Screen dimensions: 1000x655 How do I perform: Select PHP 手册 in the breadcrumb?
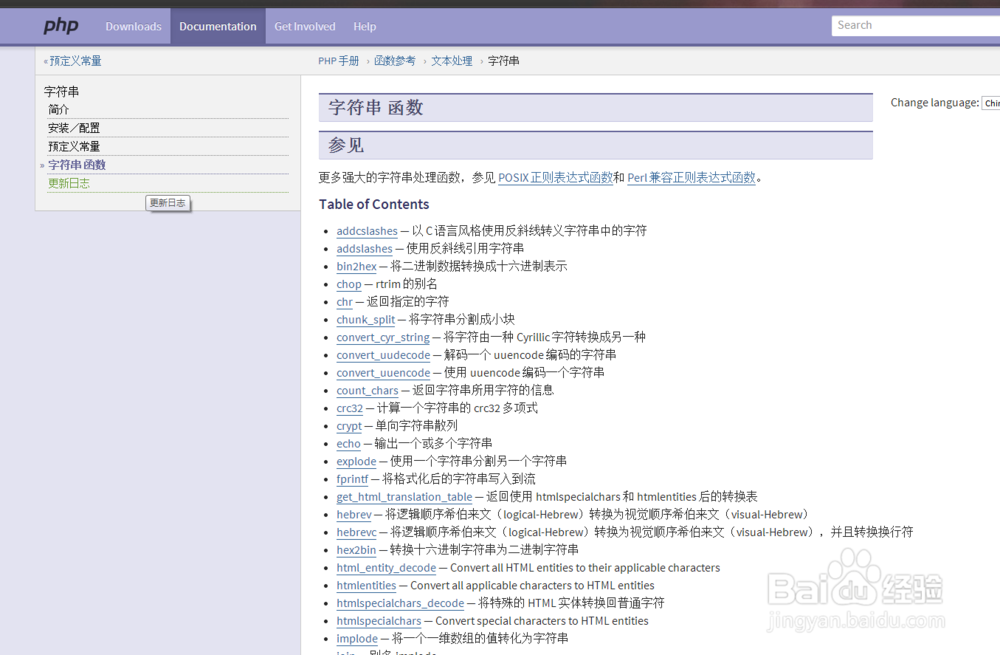coord(338,61)
